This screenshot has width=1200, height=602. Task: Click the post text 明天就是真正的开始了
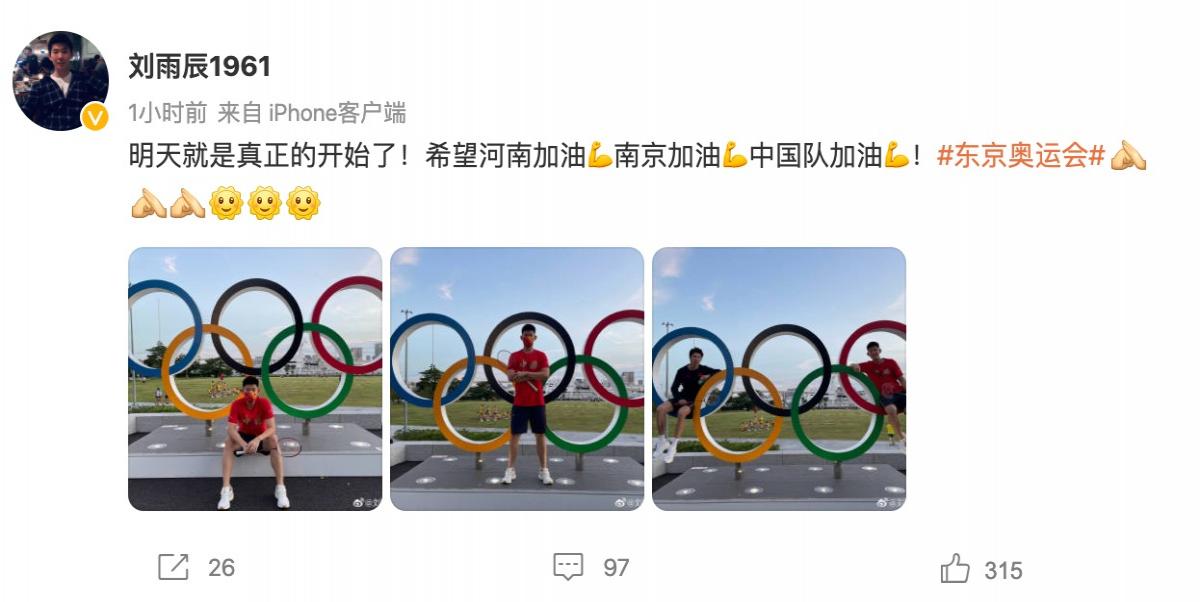[x=263, y=156]
